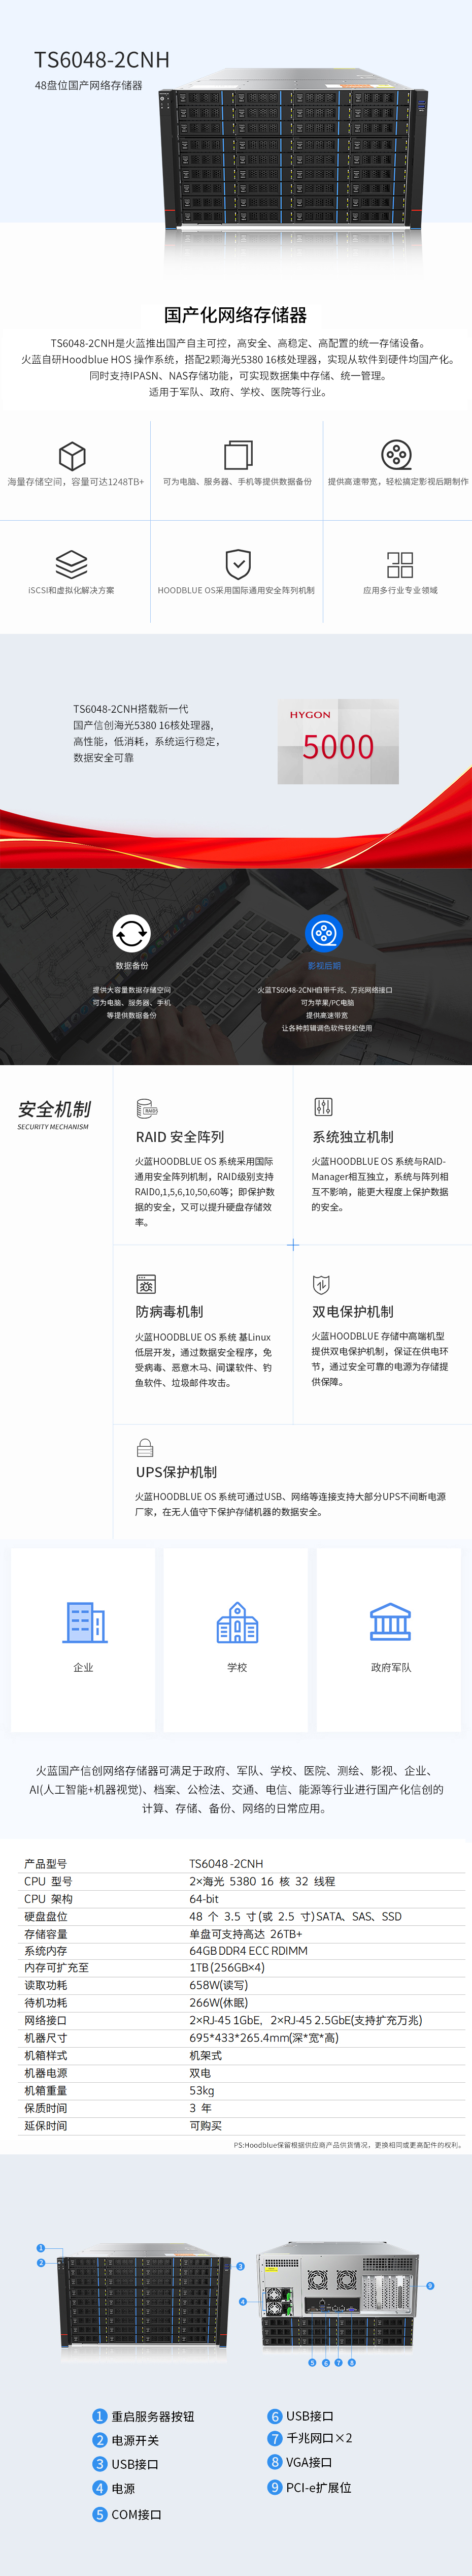Click the cube icon for massive storage space
This screenshot has width=472, height=2576.
[72, 456]
